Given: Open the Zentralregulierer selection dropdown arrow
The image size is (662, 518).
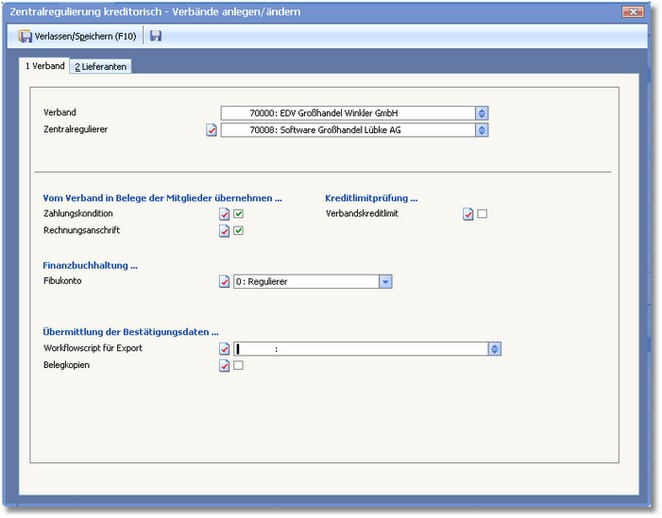Looking at the screenshot, I should pos(482,130).
